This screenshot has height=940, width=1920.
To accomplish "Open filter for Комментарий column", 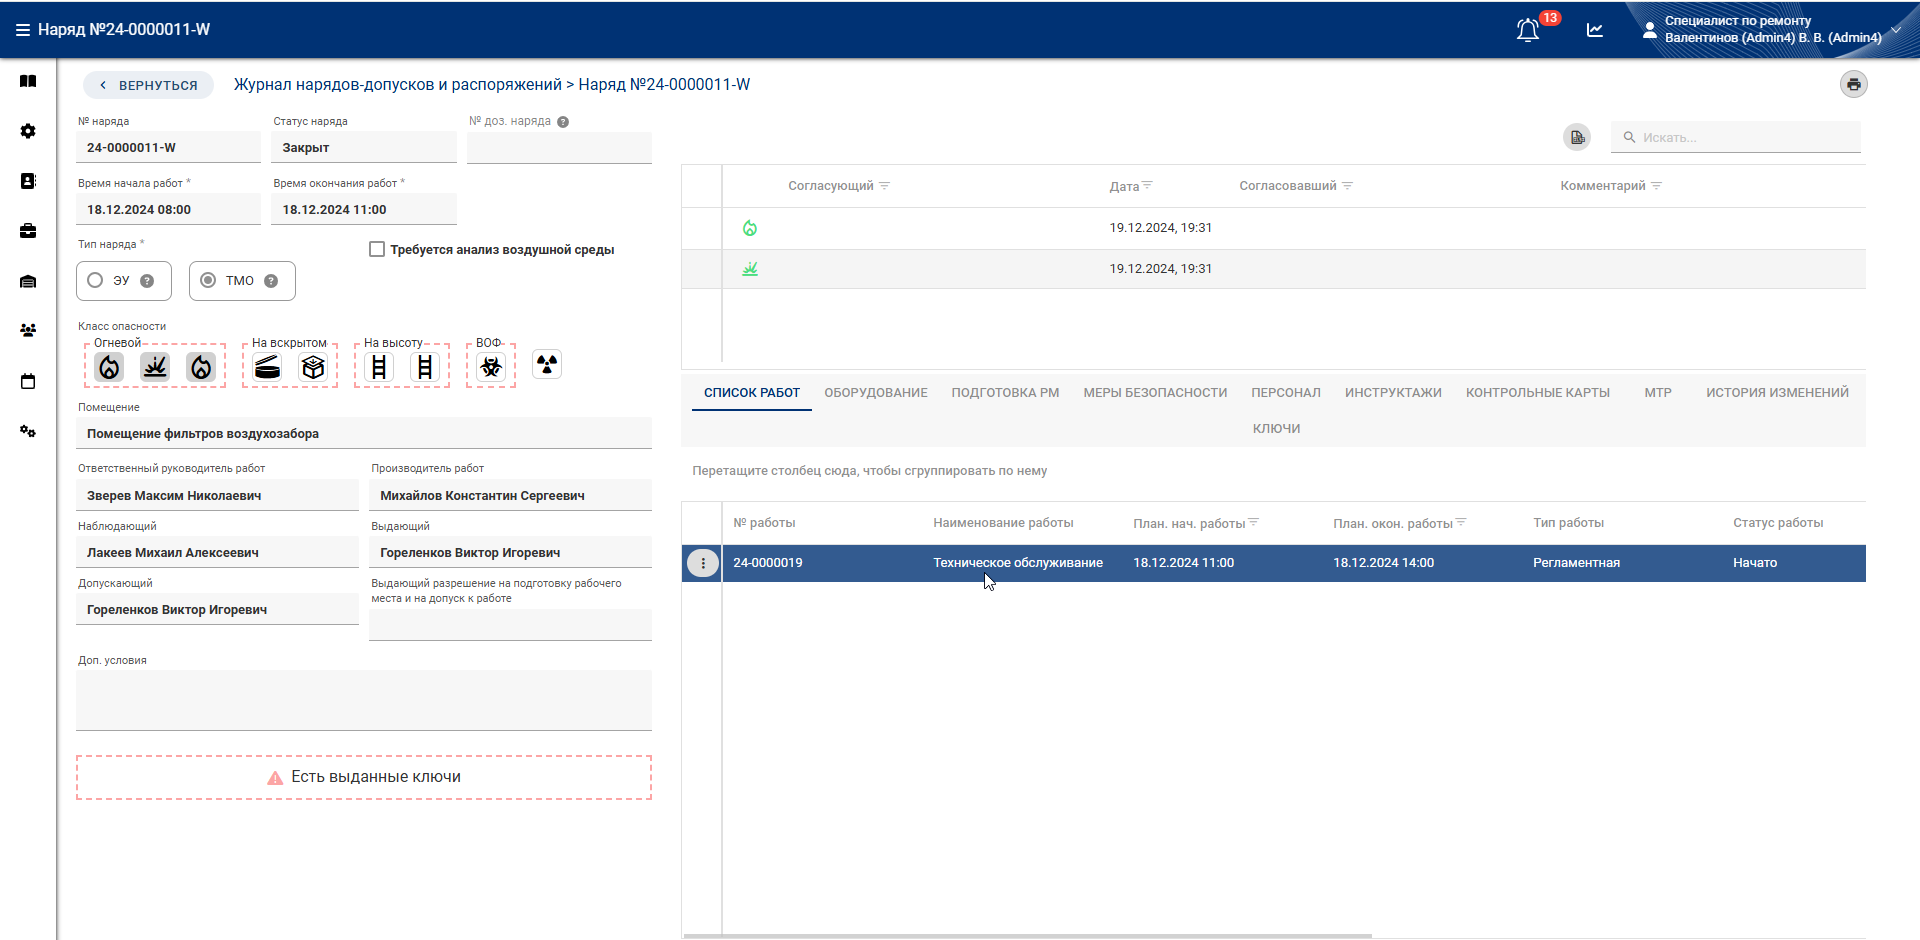I will tap(1656, 186).
